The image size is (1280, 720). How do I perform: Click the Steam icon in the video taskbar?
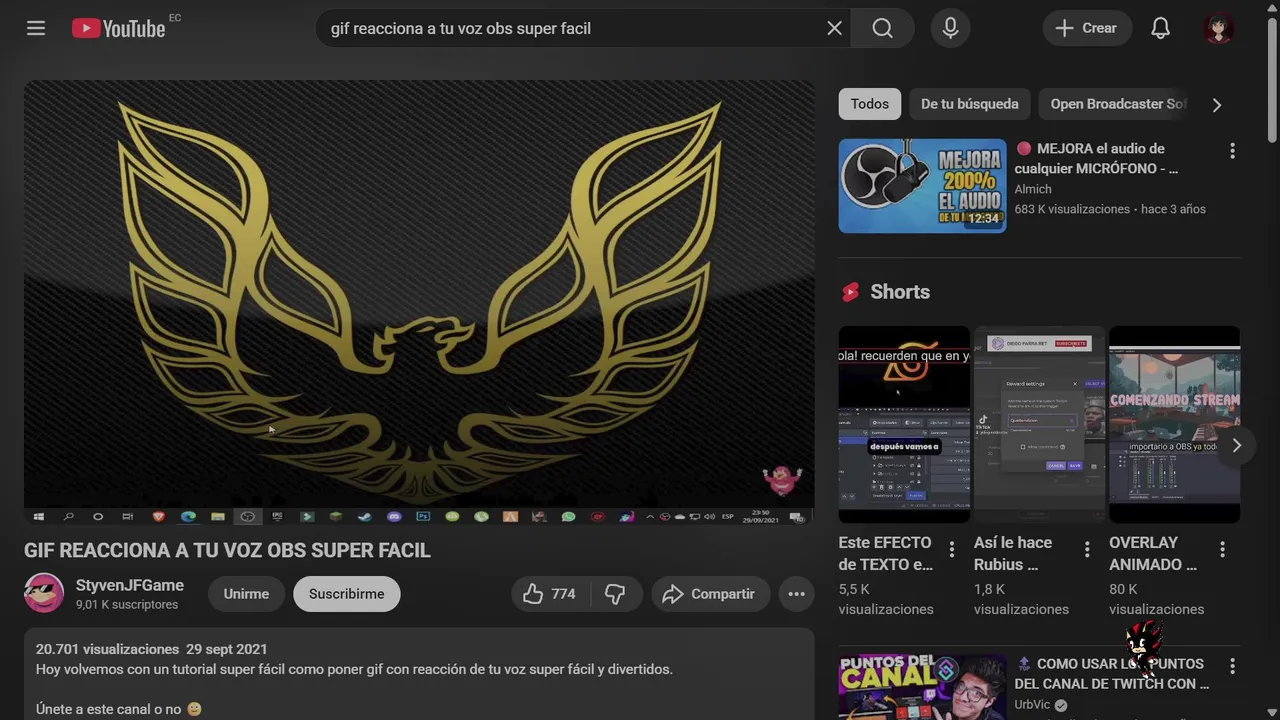click(365, 517)
